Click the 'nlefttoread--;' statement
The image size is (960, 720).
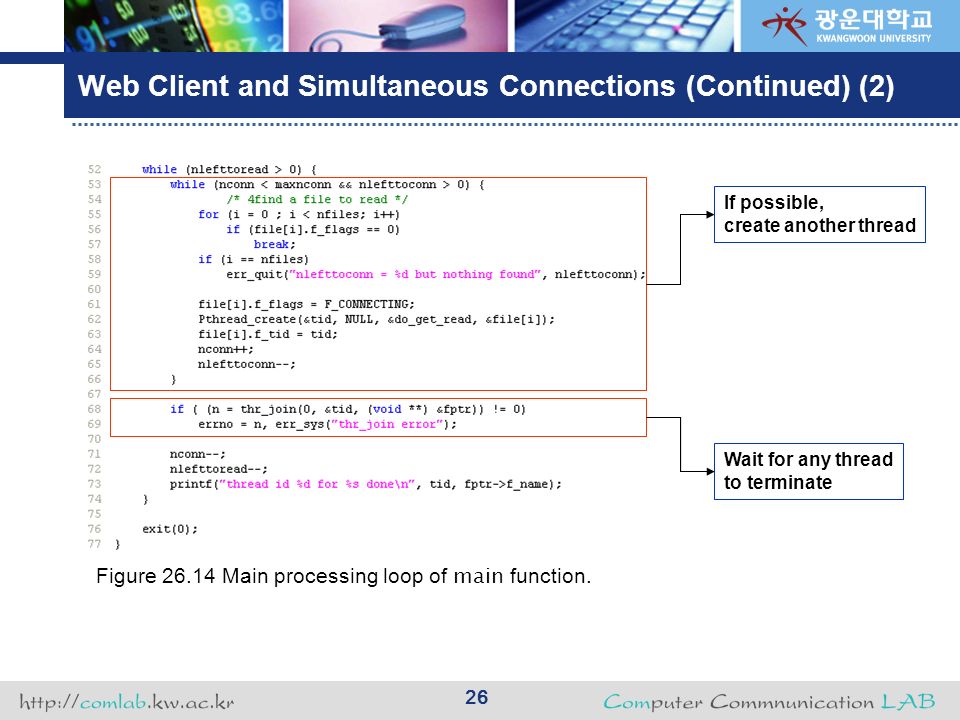click(219, 469)
